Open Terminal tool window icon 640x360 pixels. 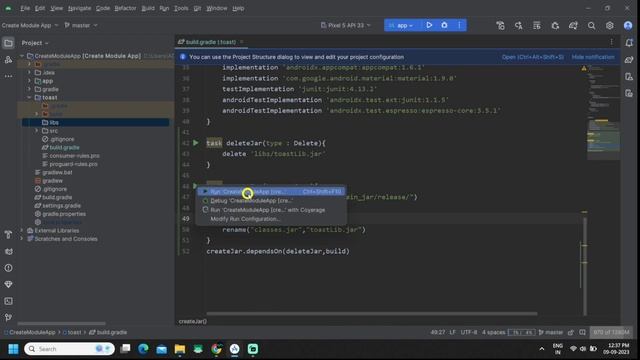(x=8, y=301)
